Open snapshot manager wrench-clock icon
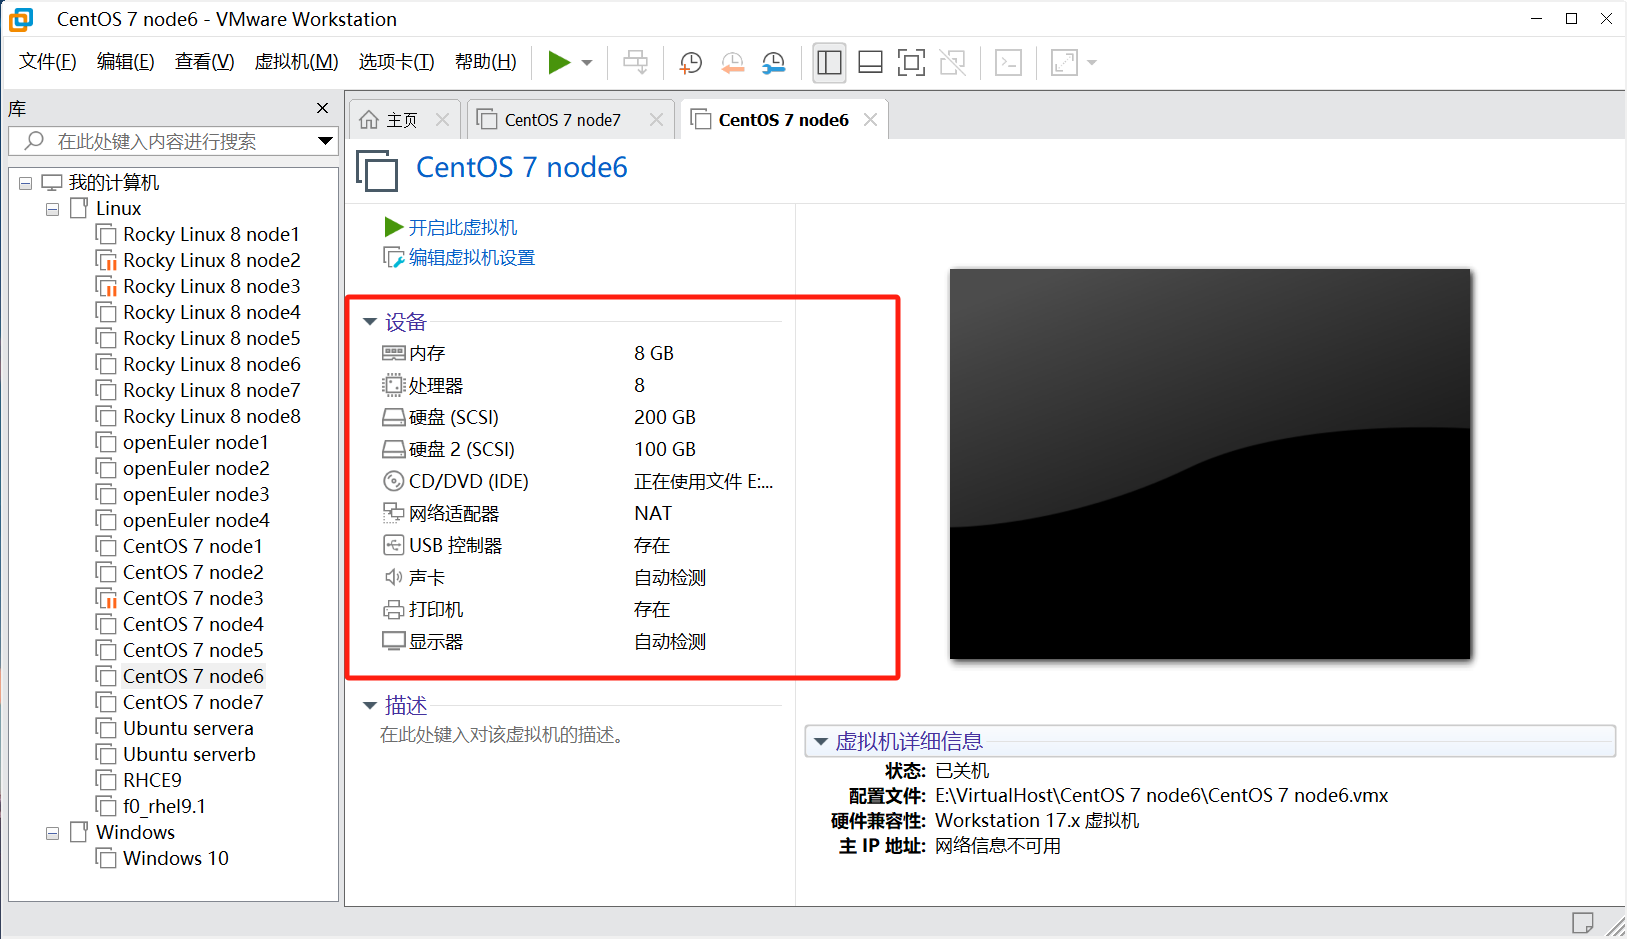Viewport: 1627px width, 939px height. (x=773, y=63)
